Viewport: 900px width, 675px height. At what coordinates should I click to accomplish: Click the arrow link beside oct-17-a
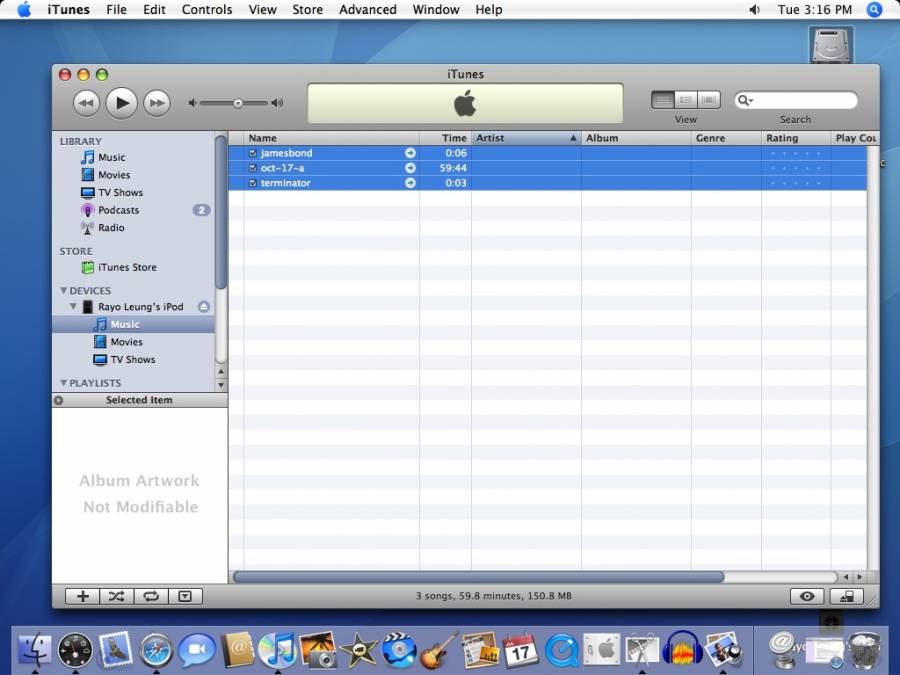410,168
